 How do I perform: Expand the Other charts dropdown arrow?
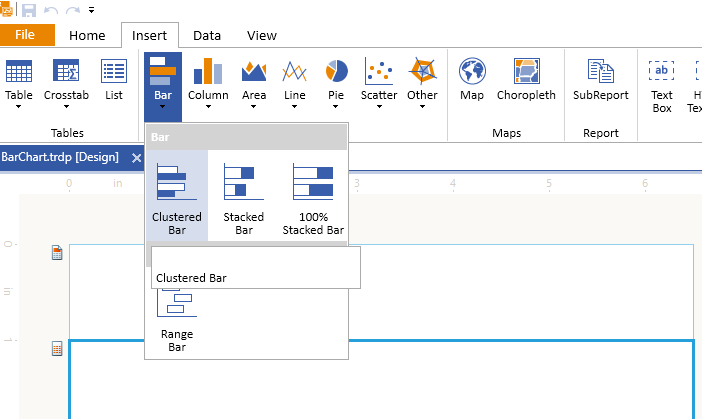coord(422,107)
